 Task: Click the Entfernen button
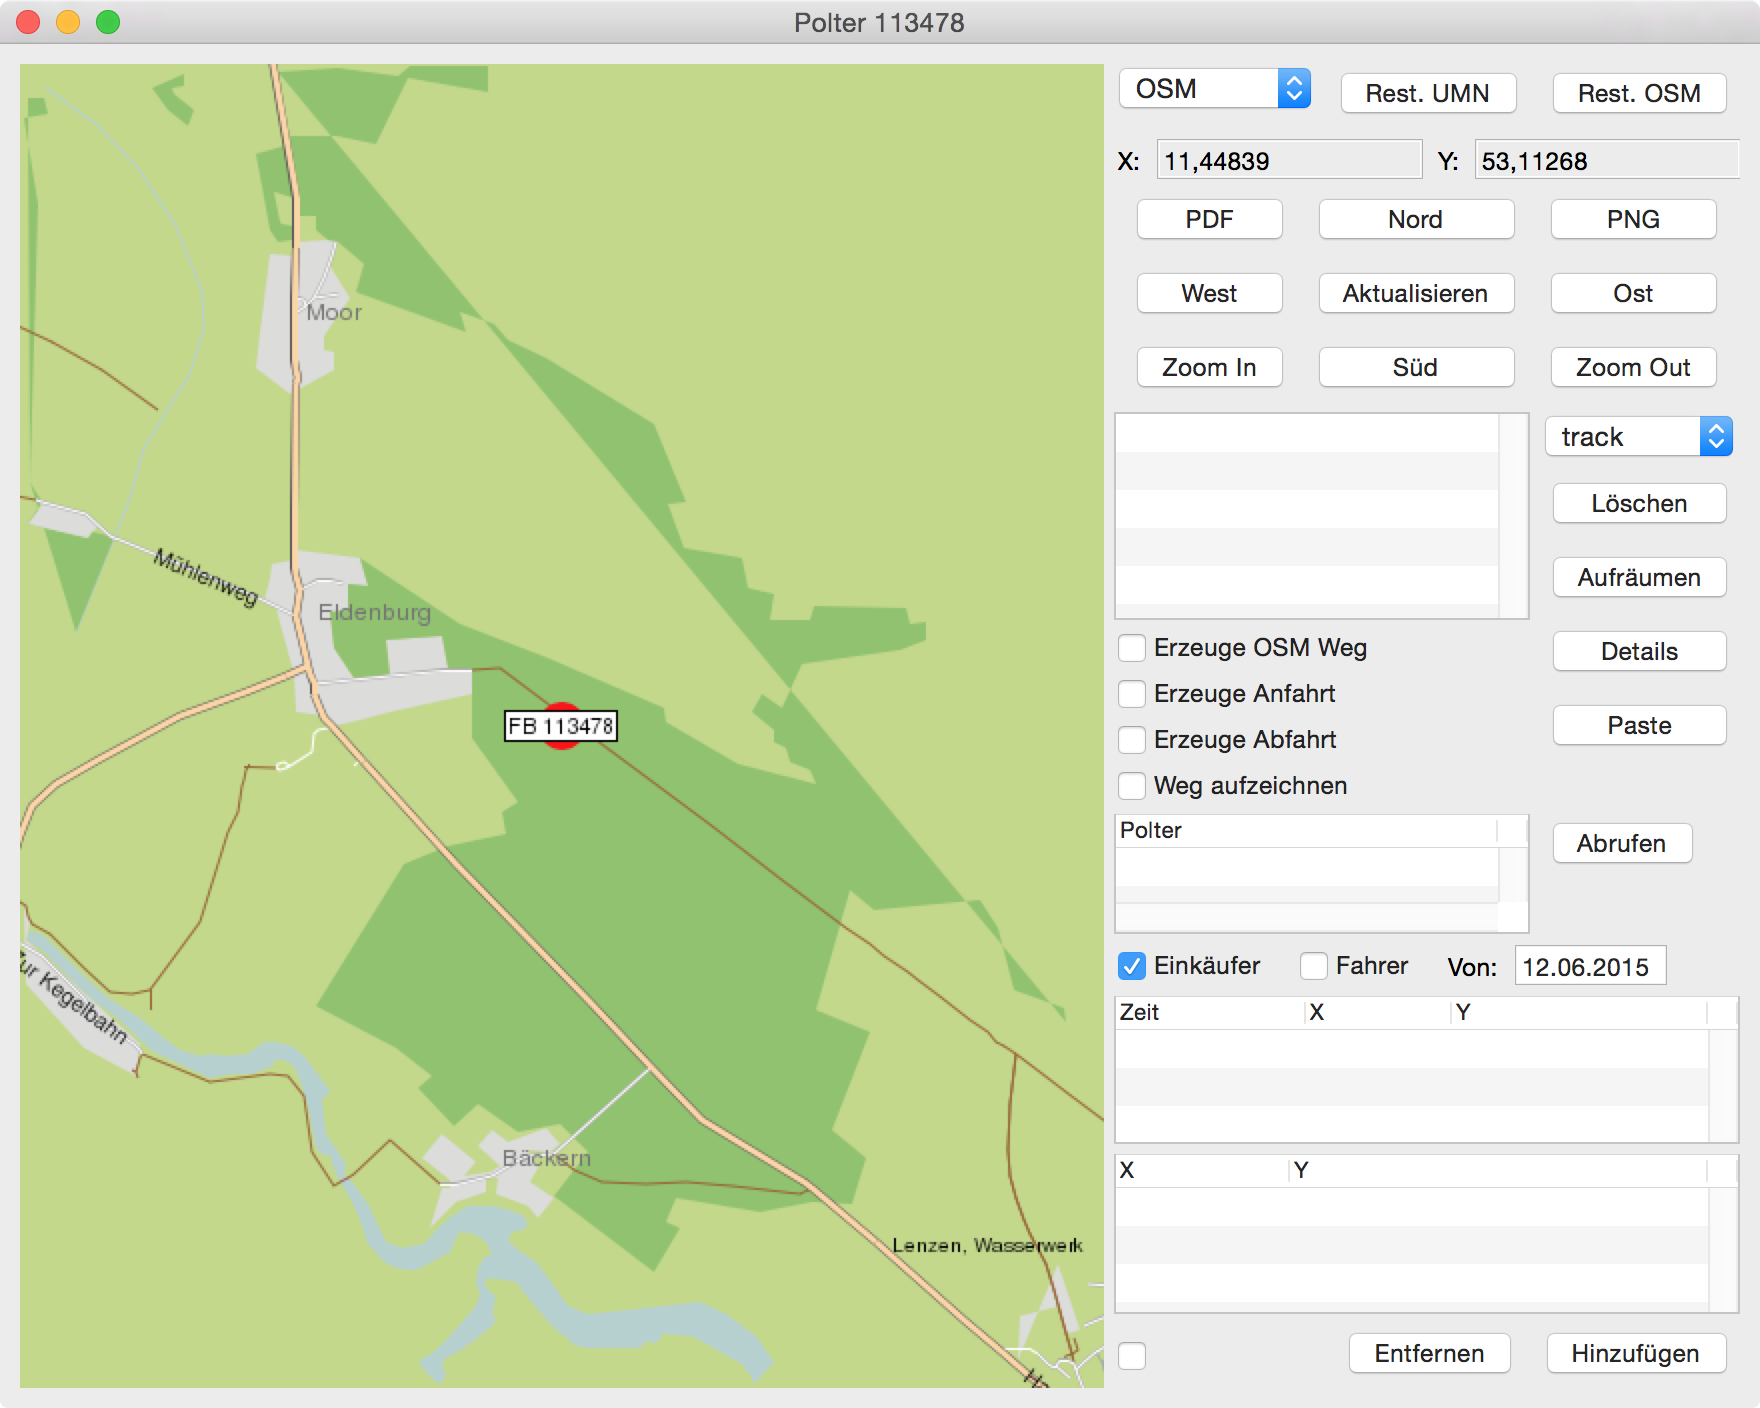(1429, 1353)
